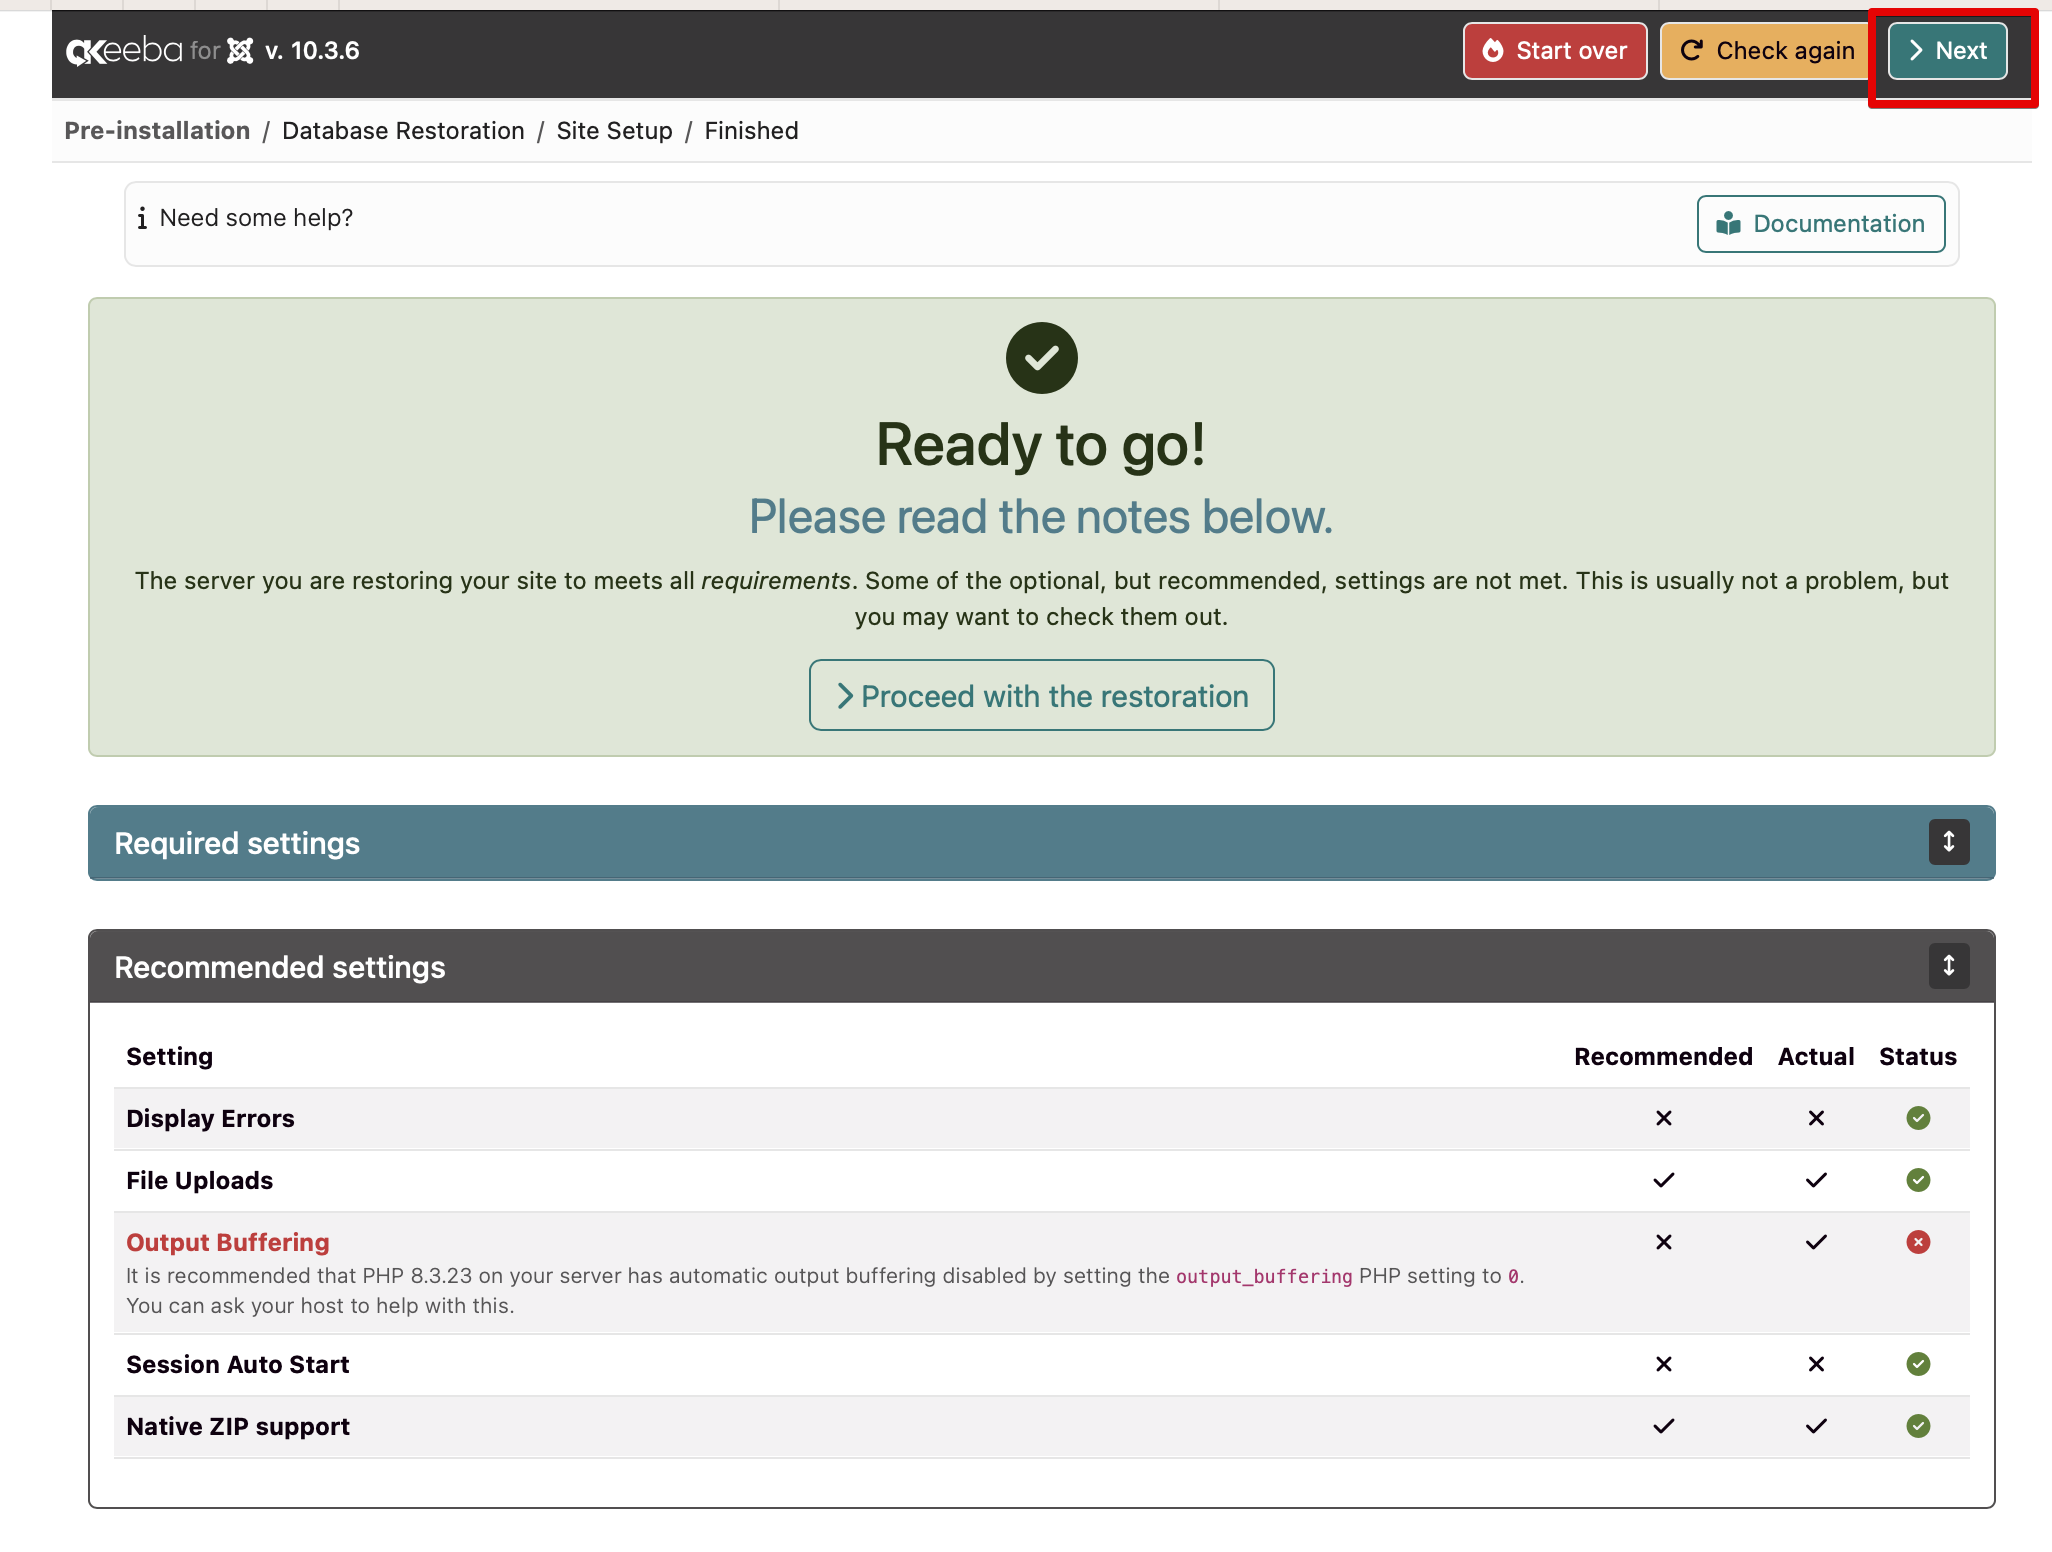Click the Native ZIP support setting name
Image resolution: width=2052 pixels, height=1552 pixels.
click(x=238, y=1426)
